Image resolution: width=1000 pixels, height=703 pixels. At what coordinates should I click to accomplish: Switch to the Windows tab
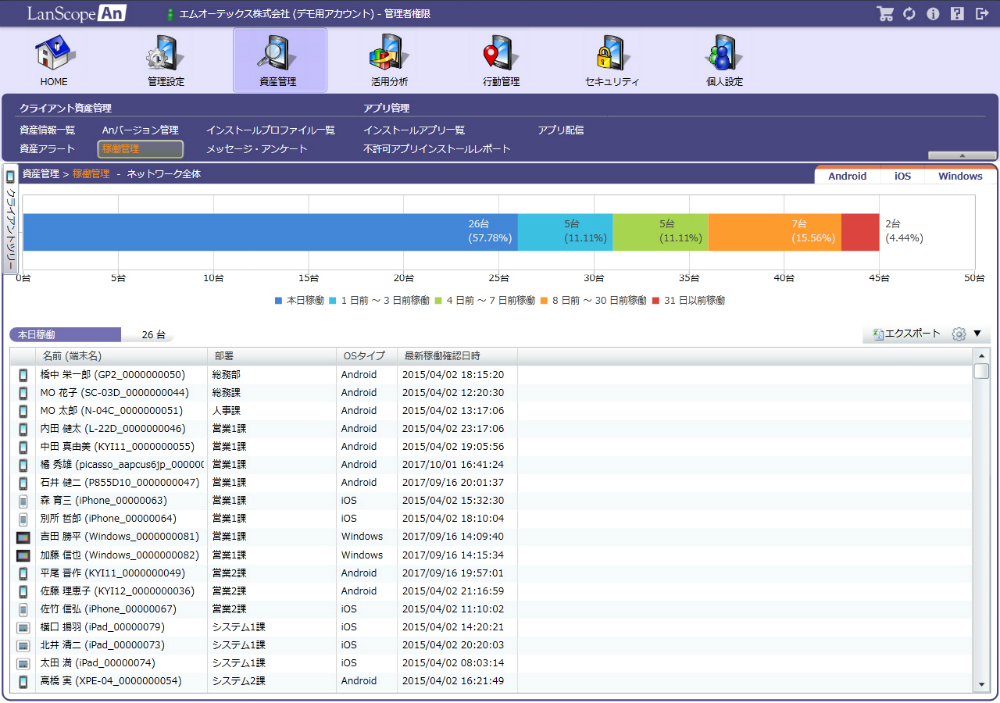tap(960, 176)
